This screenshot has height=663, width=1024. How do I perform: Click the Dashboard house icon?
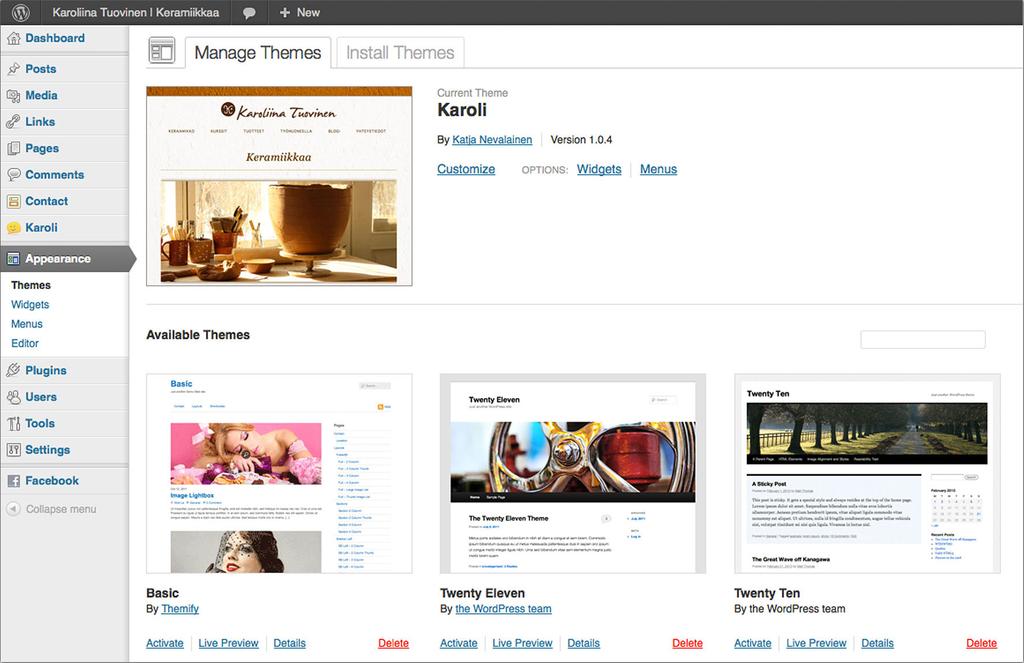coord(14,39)
